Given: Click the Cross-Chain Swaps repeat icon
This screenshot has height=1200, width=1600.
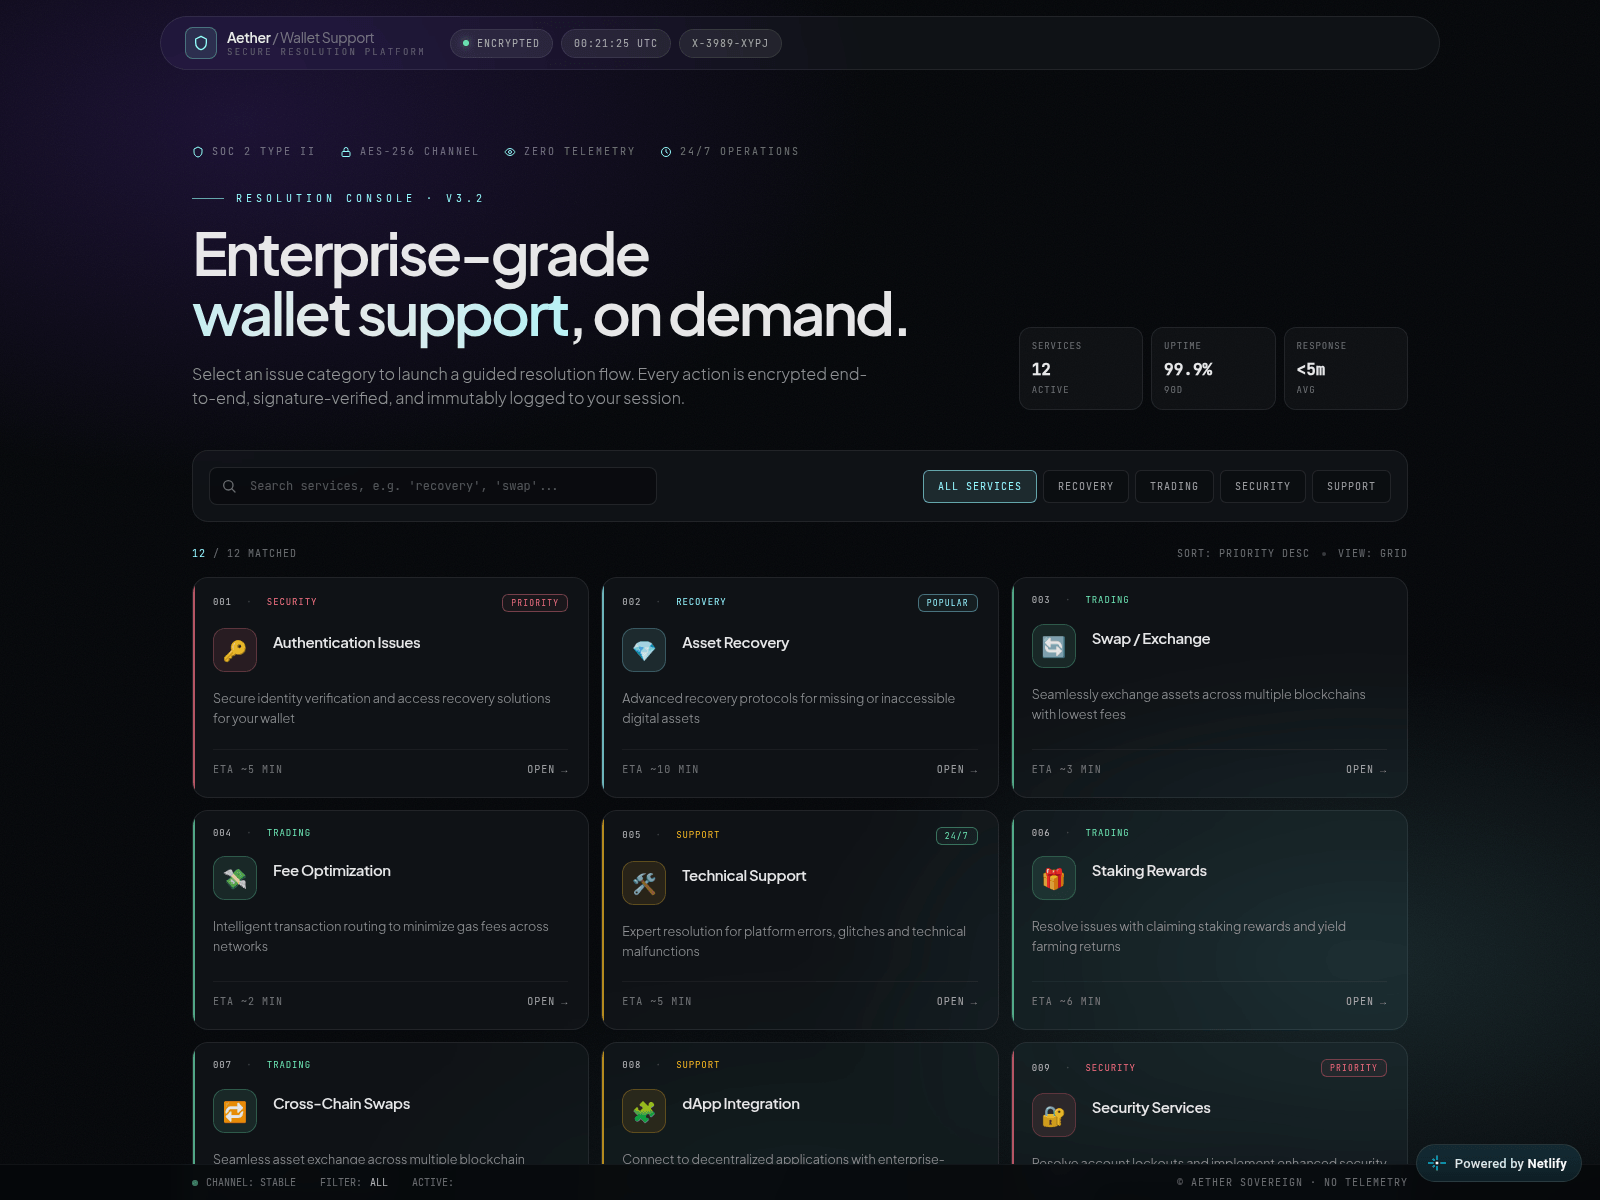Looking at the screenshot, I should click(x=235, y=1111).
